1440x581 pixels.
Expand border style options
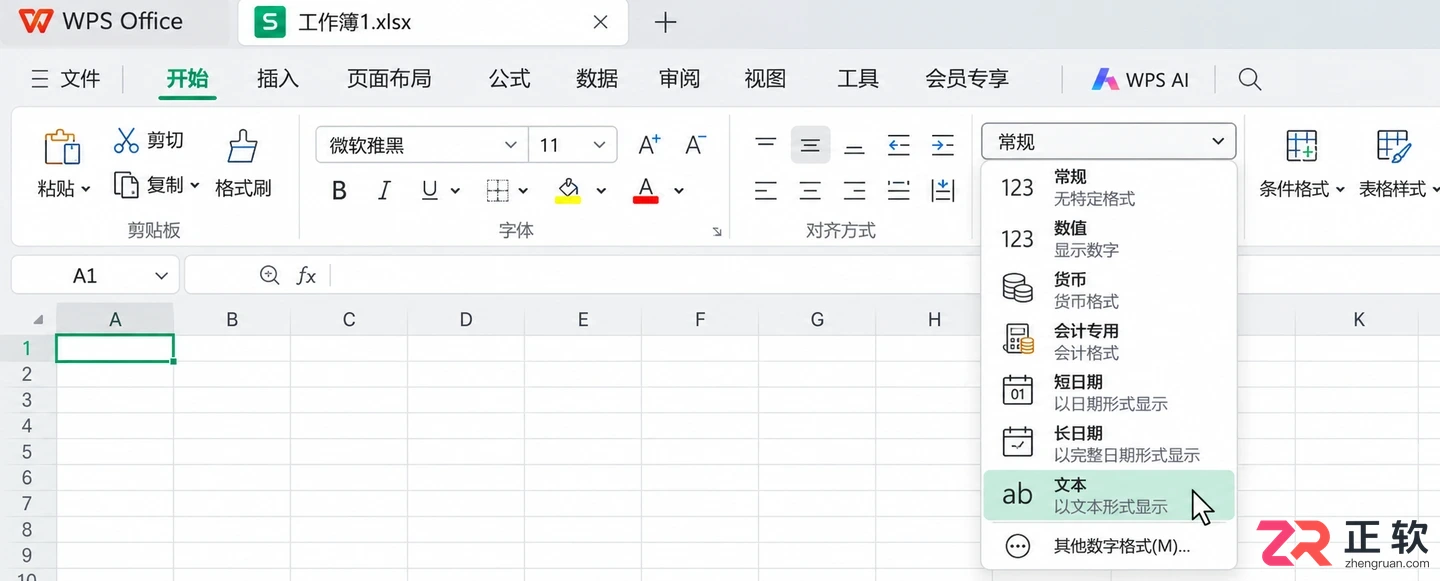click(x=523, y=190)
